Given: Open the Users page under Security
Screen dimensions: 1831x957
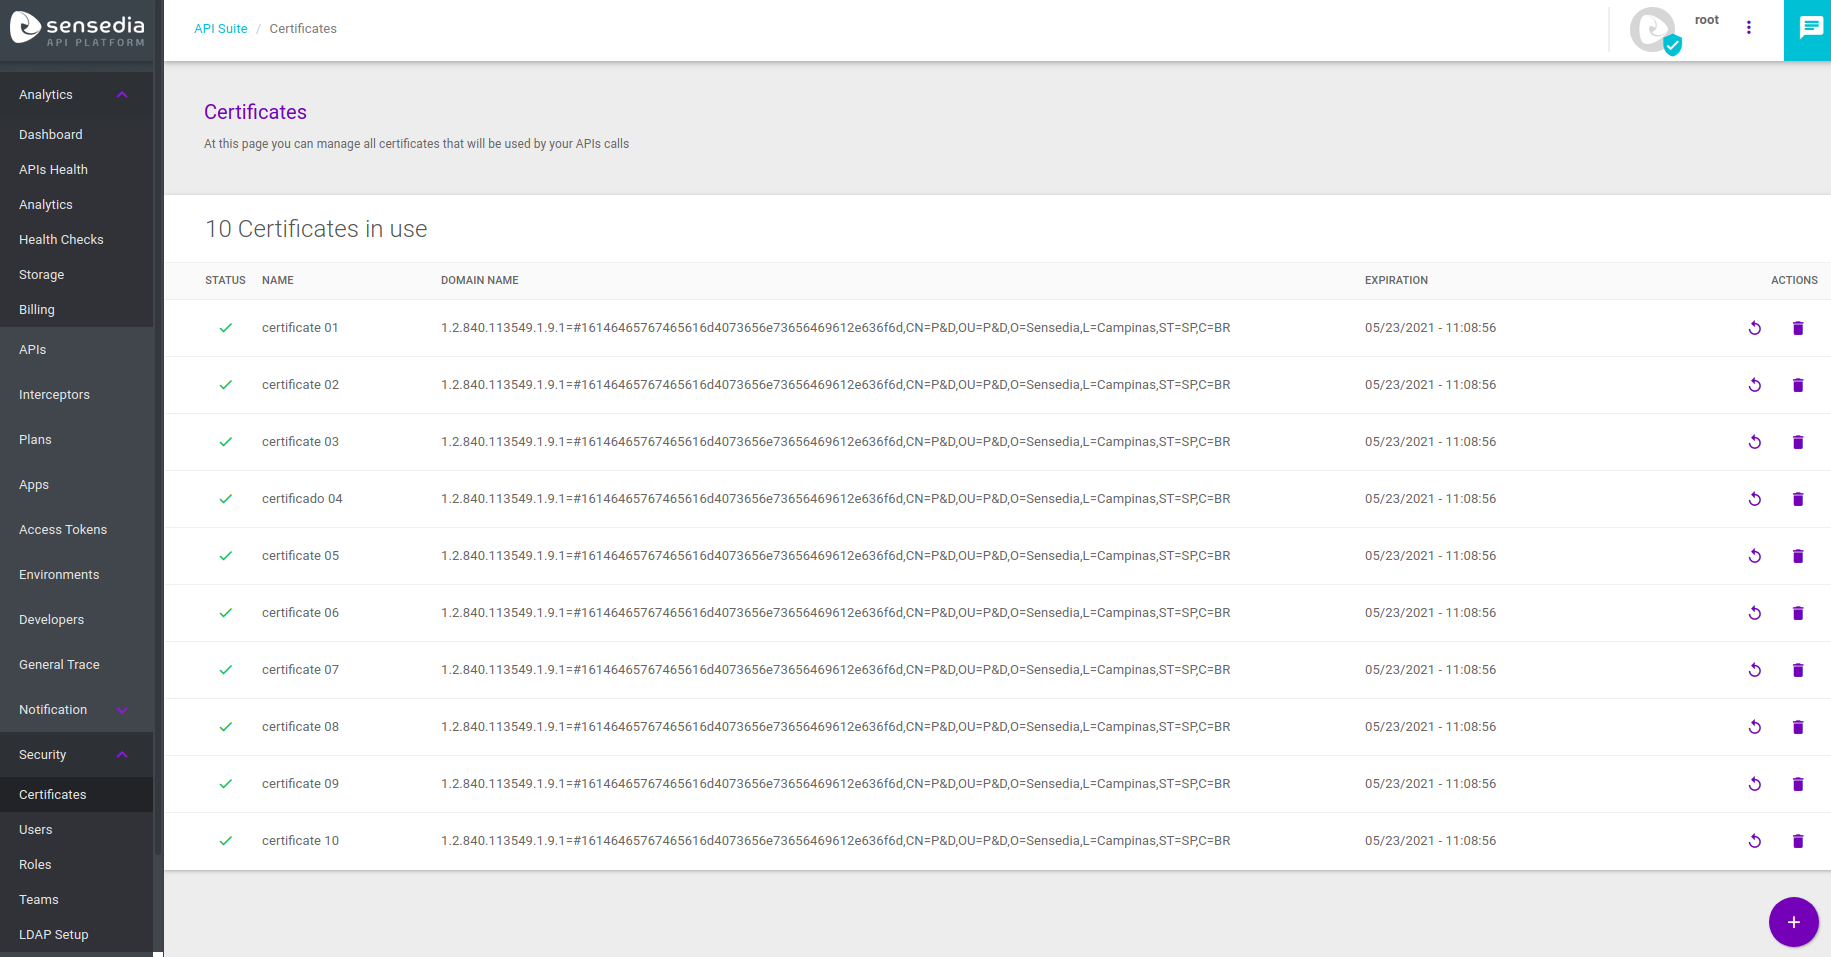Looking at the screenshot, I should [x=36, y=830].
